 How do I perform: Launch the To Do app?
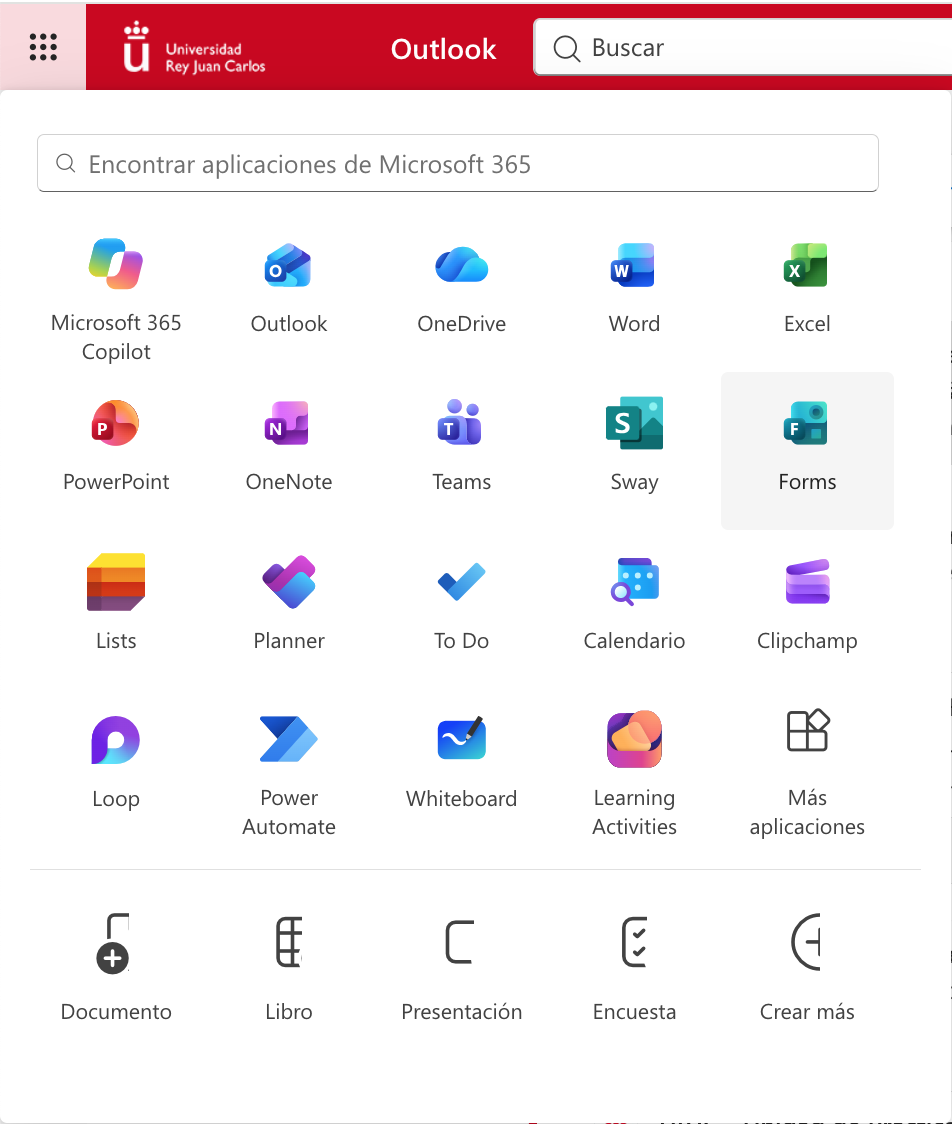click(462, 609)
